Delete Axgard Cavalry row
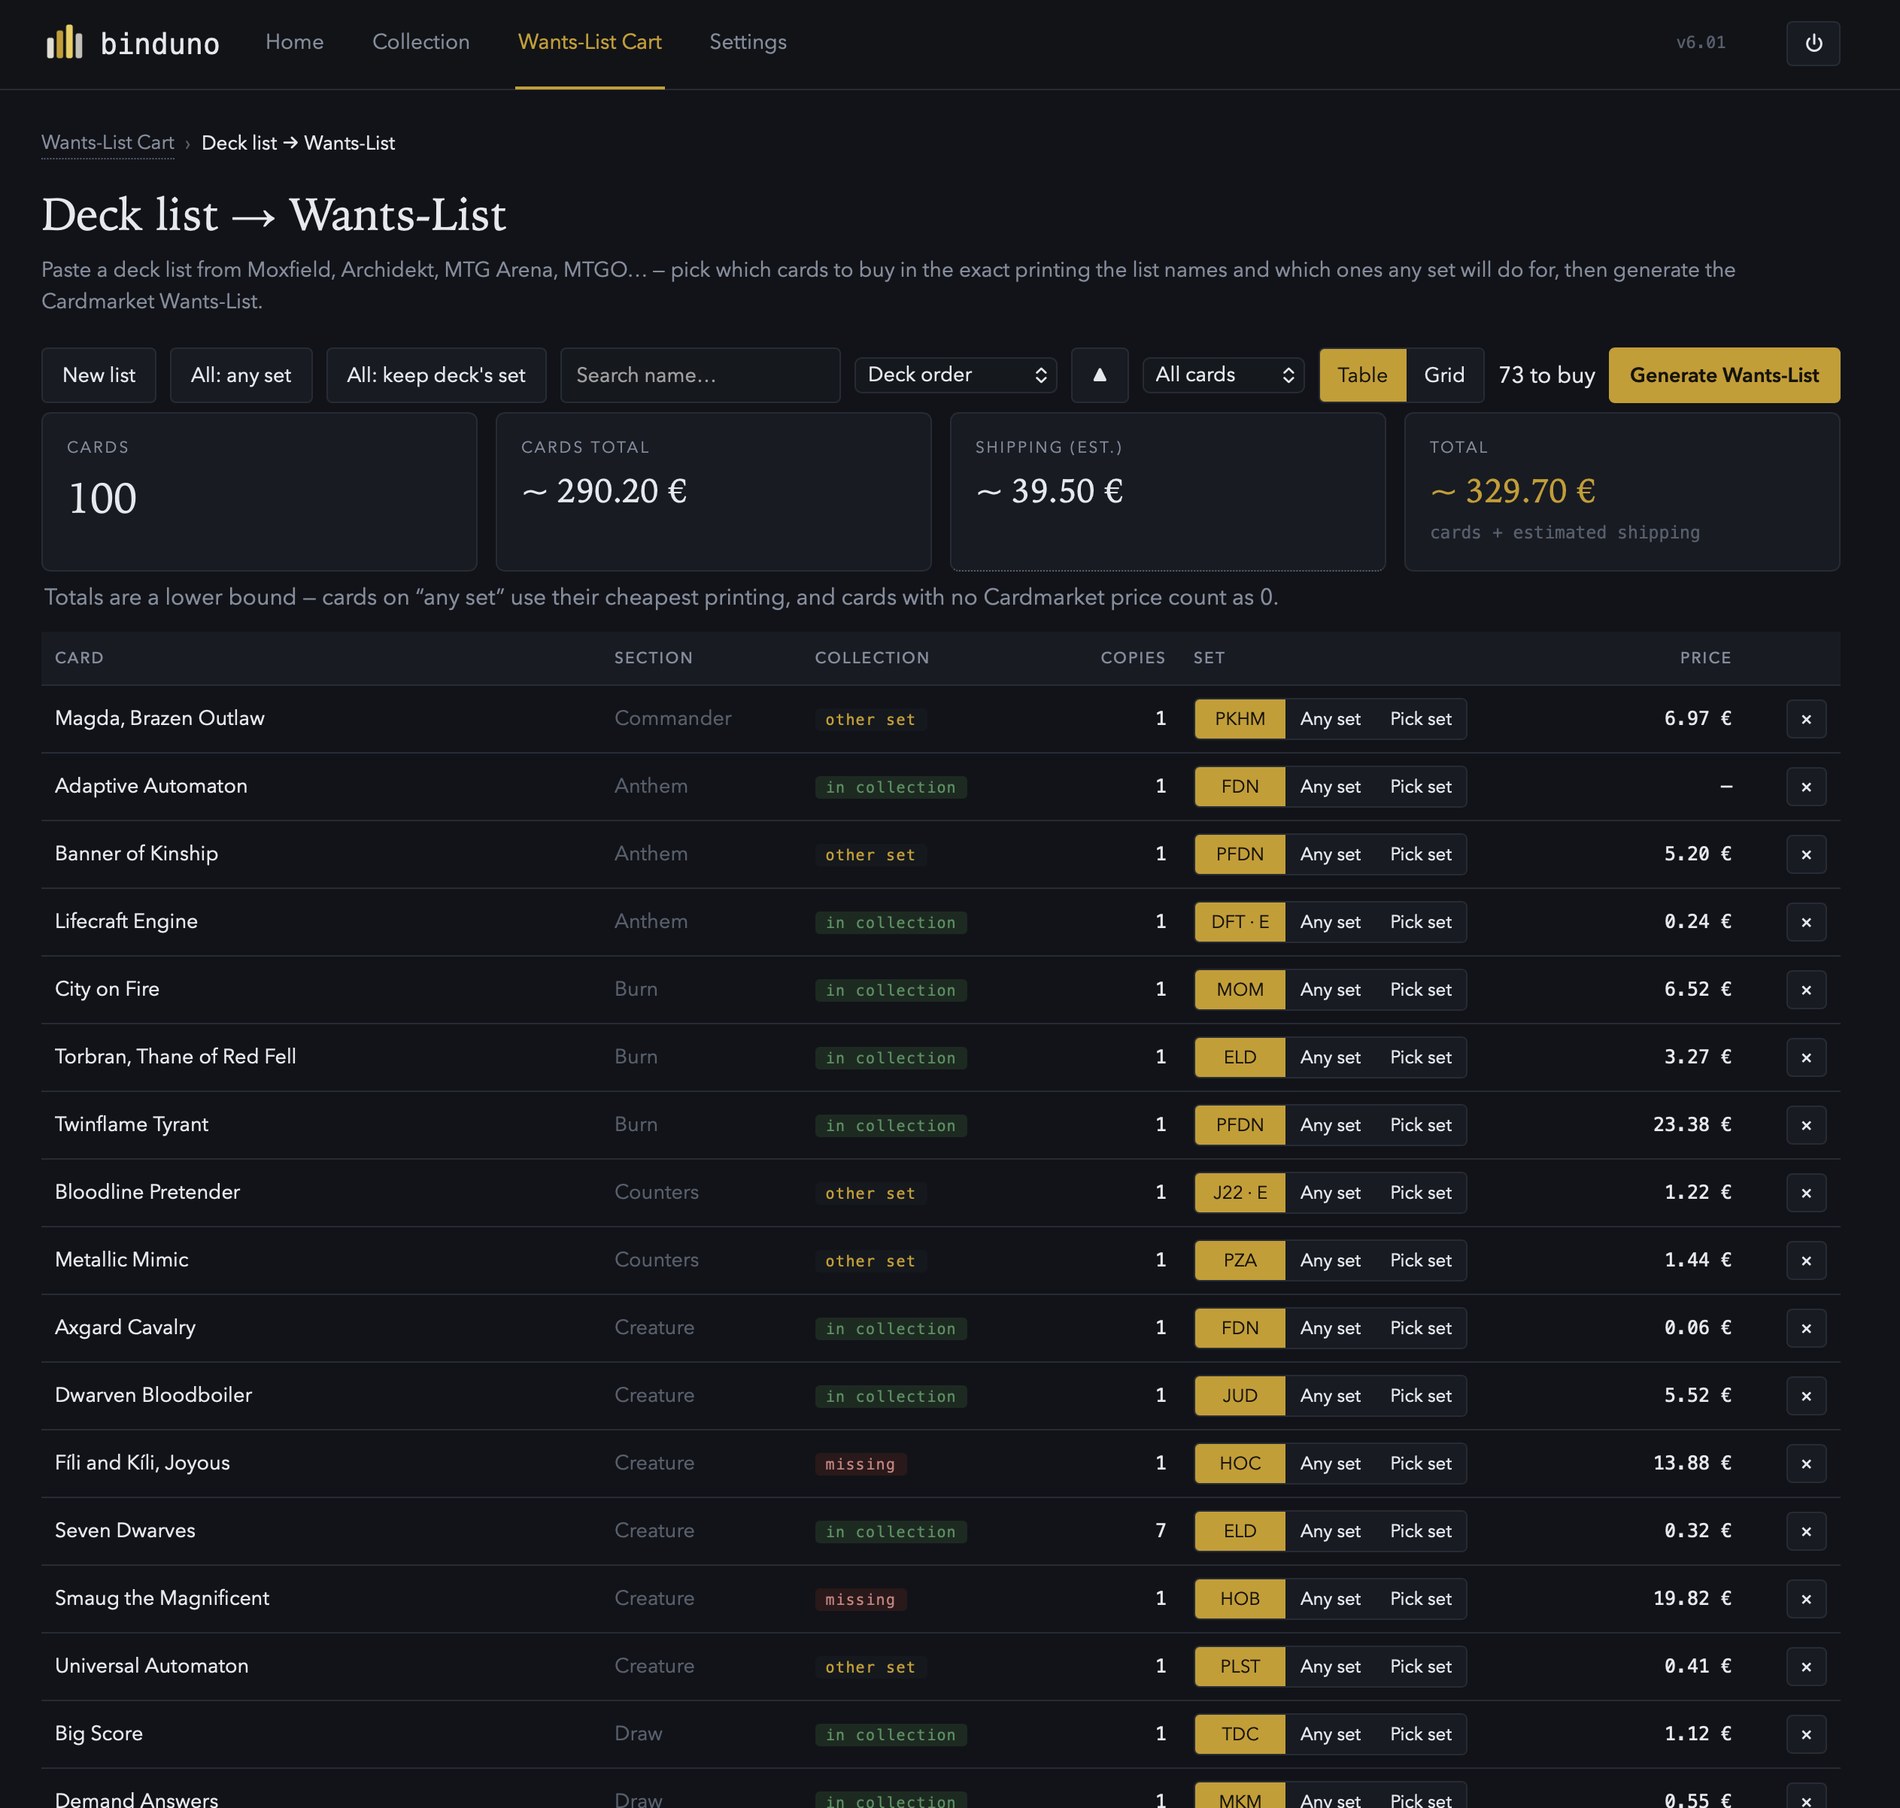 coord(1806,1328)
